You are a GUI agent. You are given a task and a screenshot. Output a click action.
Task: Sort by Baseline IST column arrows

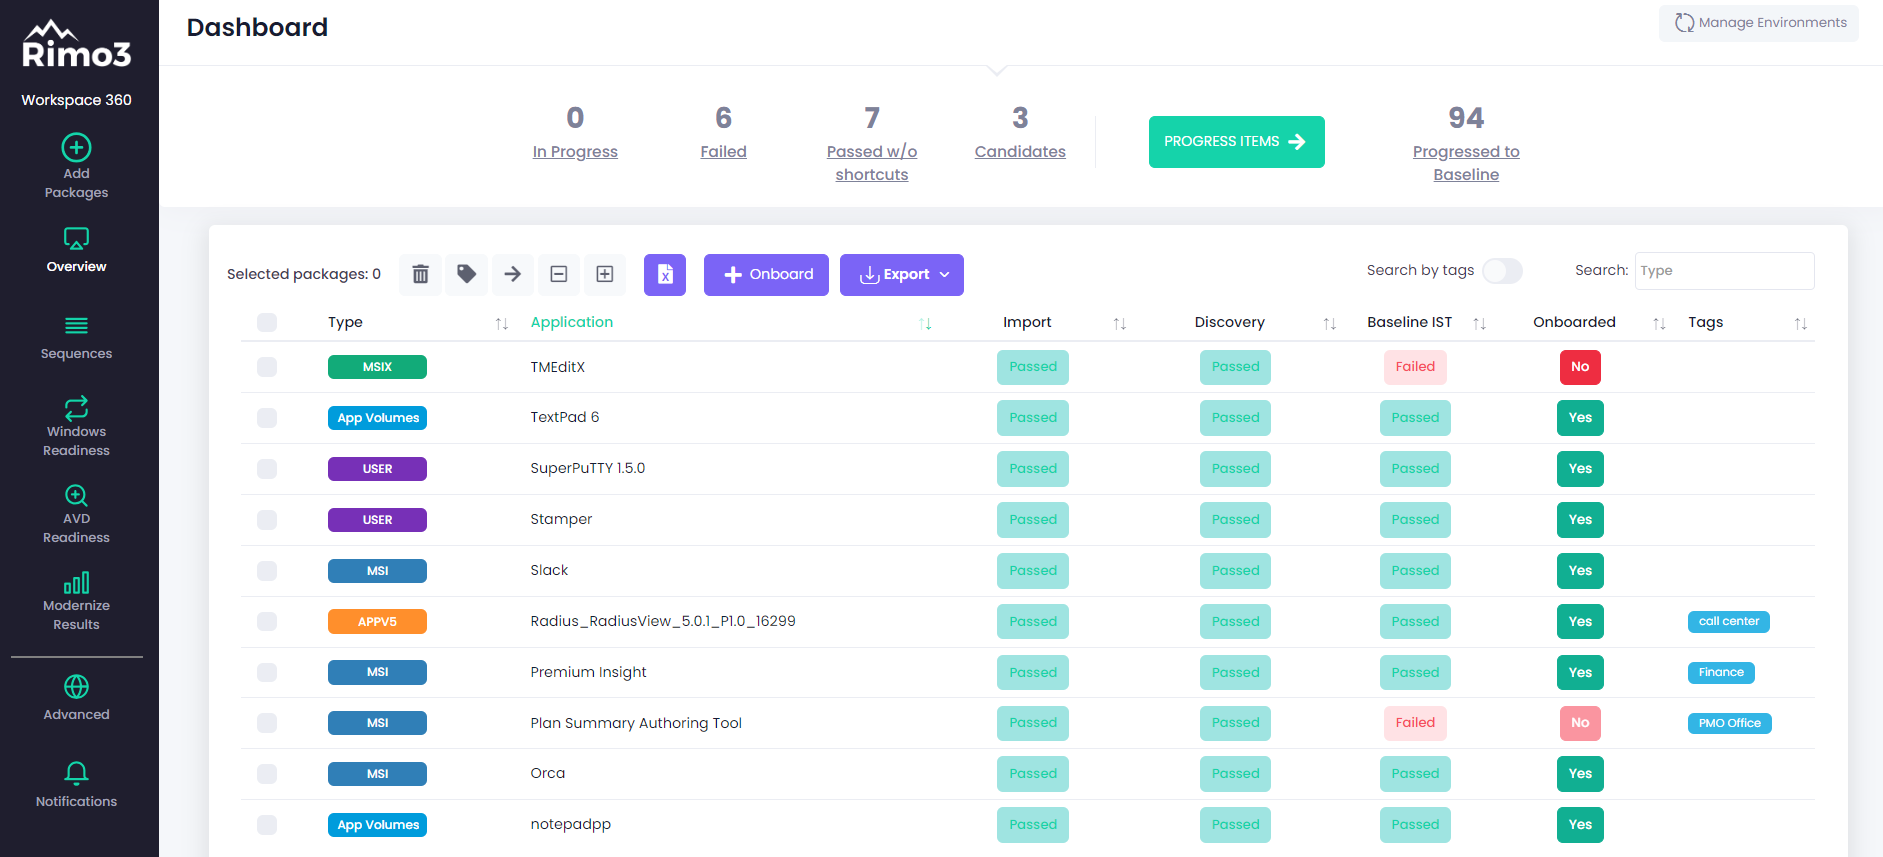click(1480, 323)
